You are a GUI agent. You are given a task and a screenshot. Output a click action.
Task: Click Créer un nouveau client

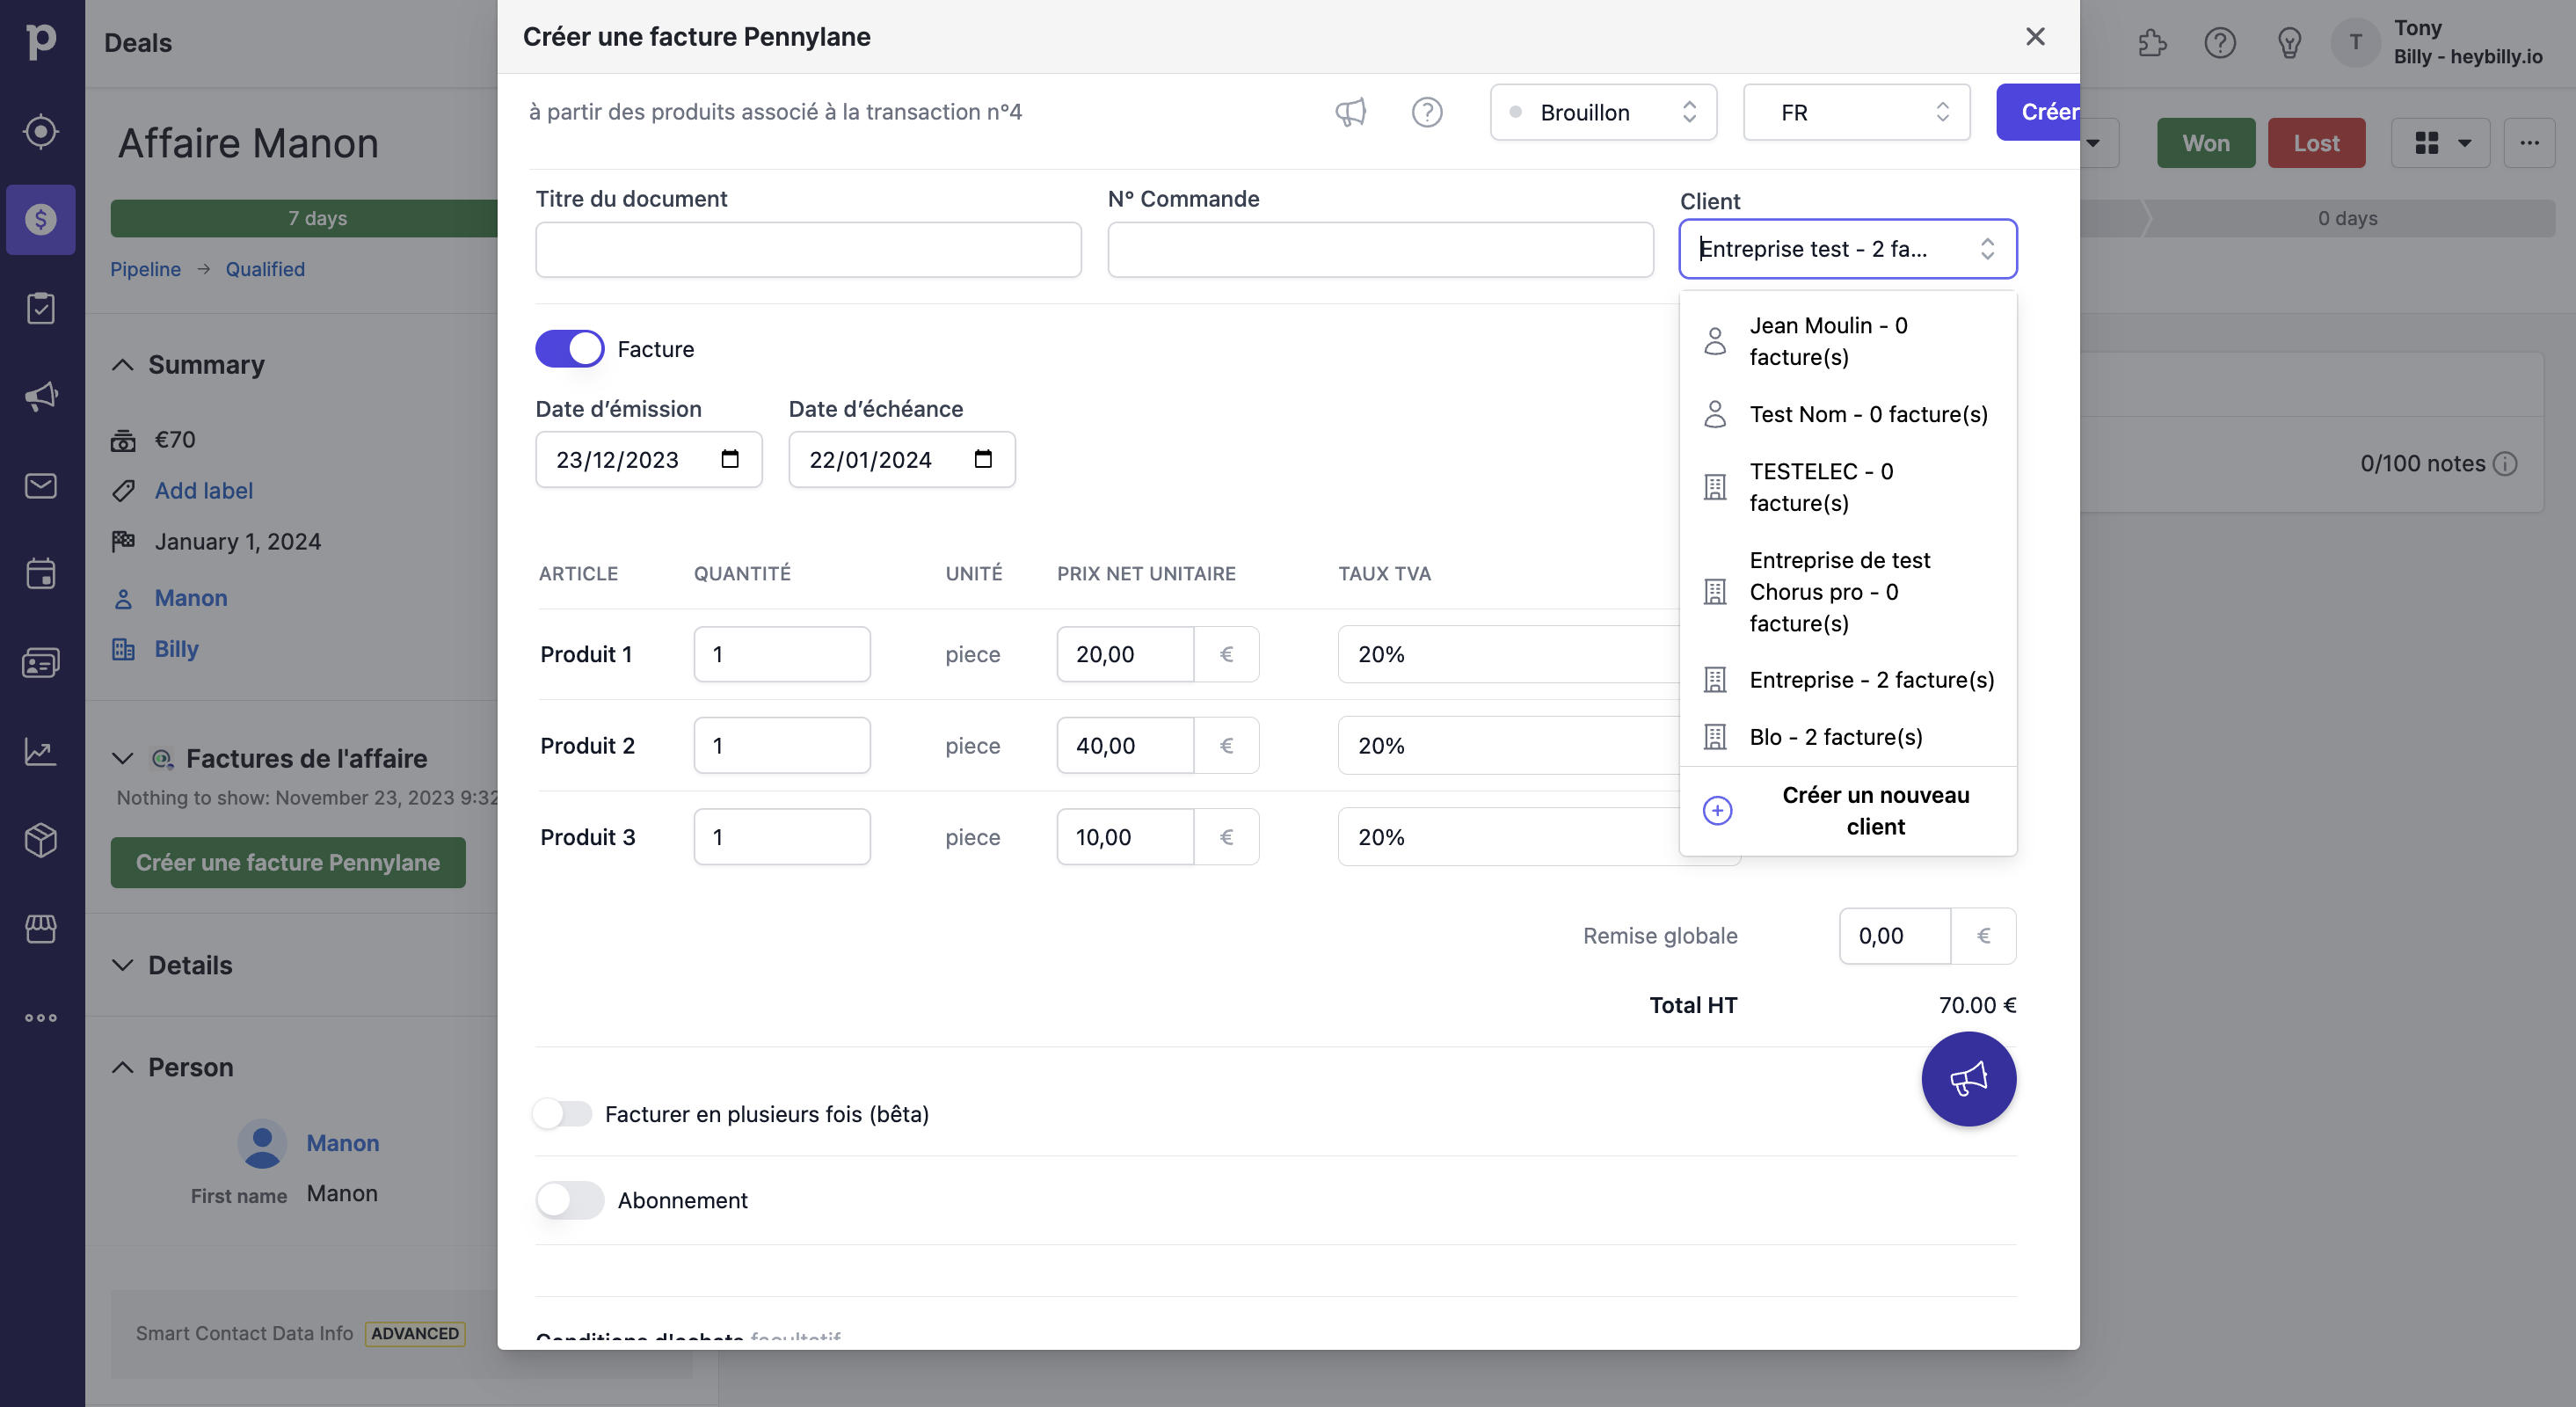tap(1847, 811)
